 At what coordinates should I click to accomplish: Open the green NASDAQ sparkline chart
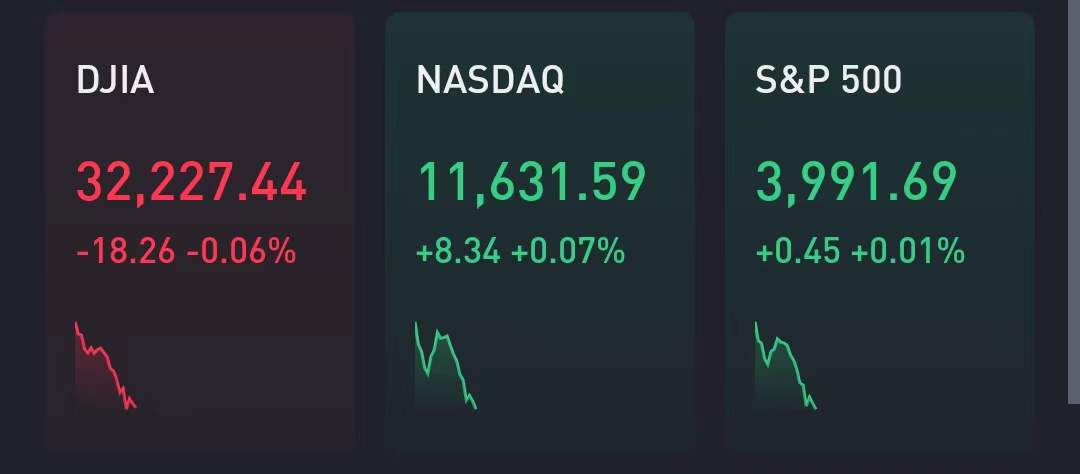tap(445, 366)
